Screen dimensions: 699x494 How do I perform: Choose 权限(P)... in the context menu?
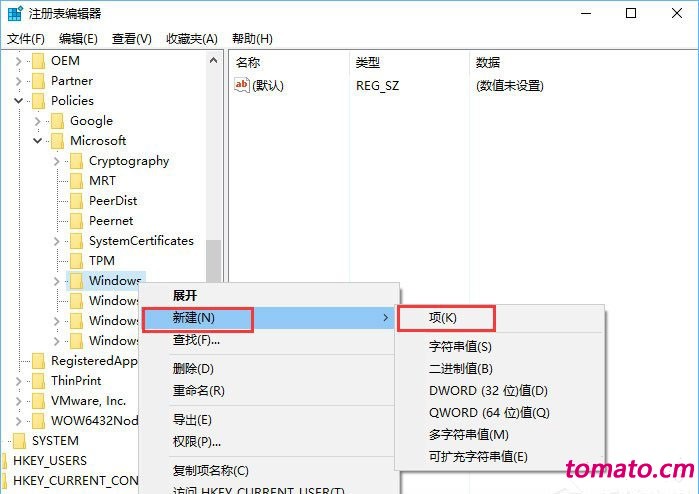point(269,442)
